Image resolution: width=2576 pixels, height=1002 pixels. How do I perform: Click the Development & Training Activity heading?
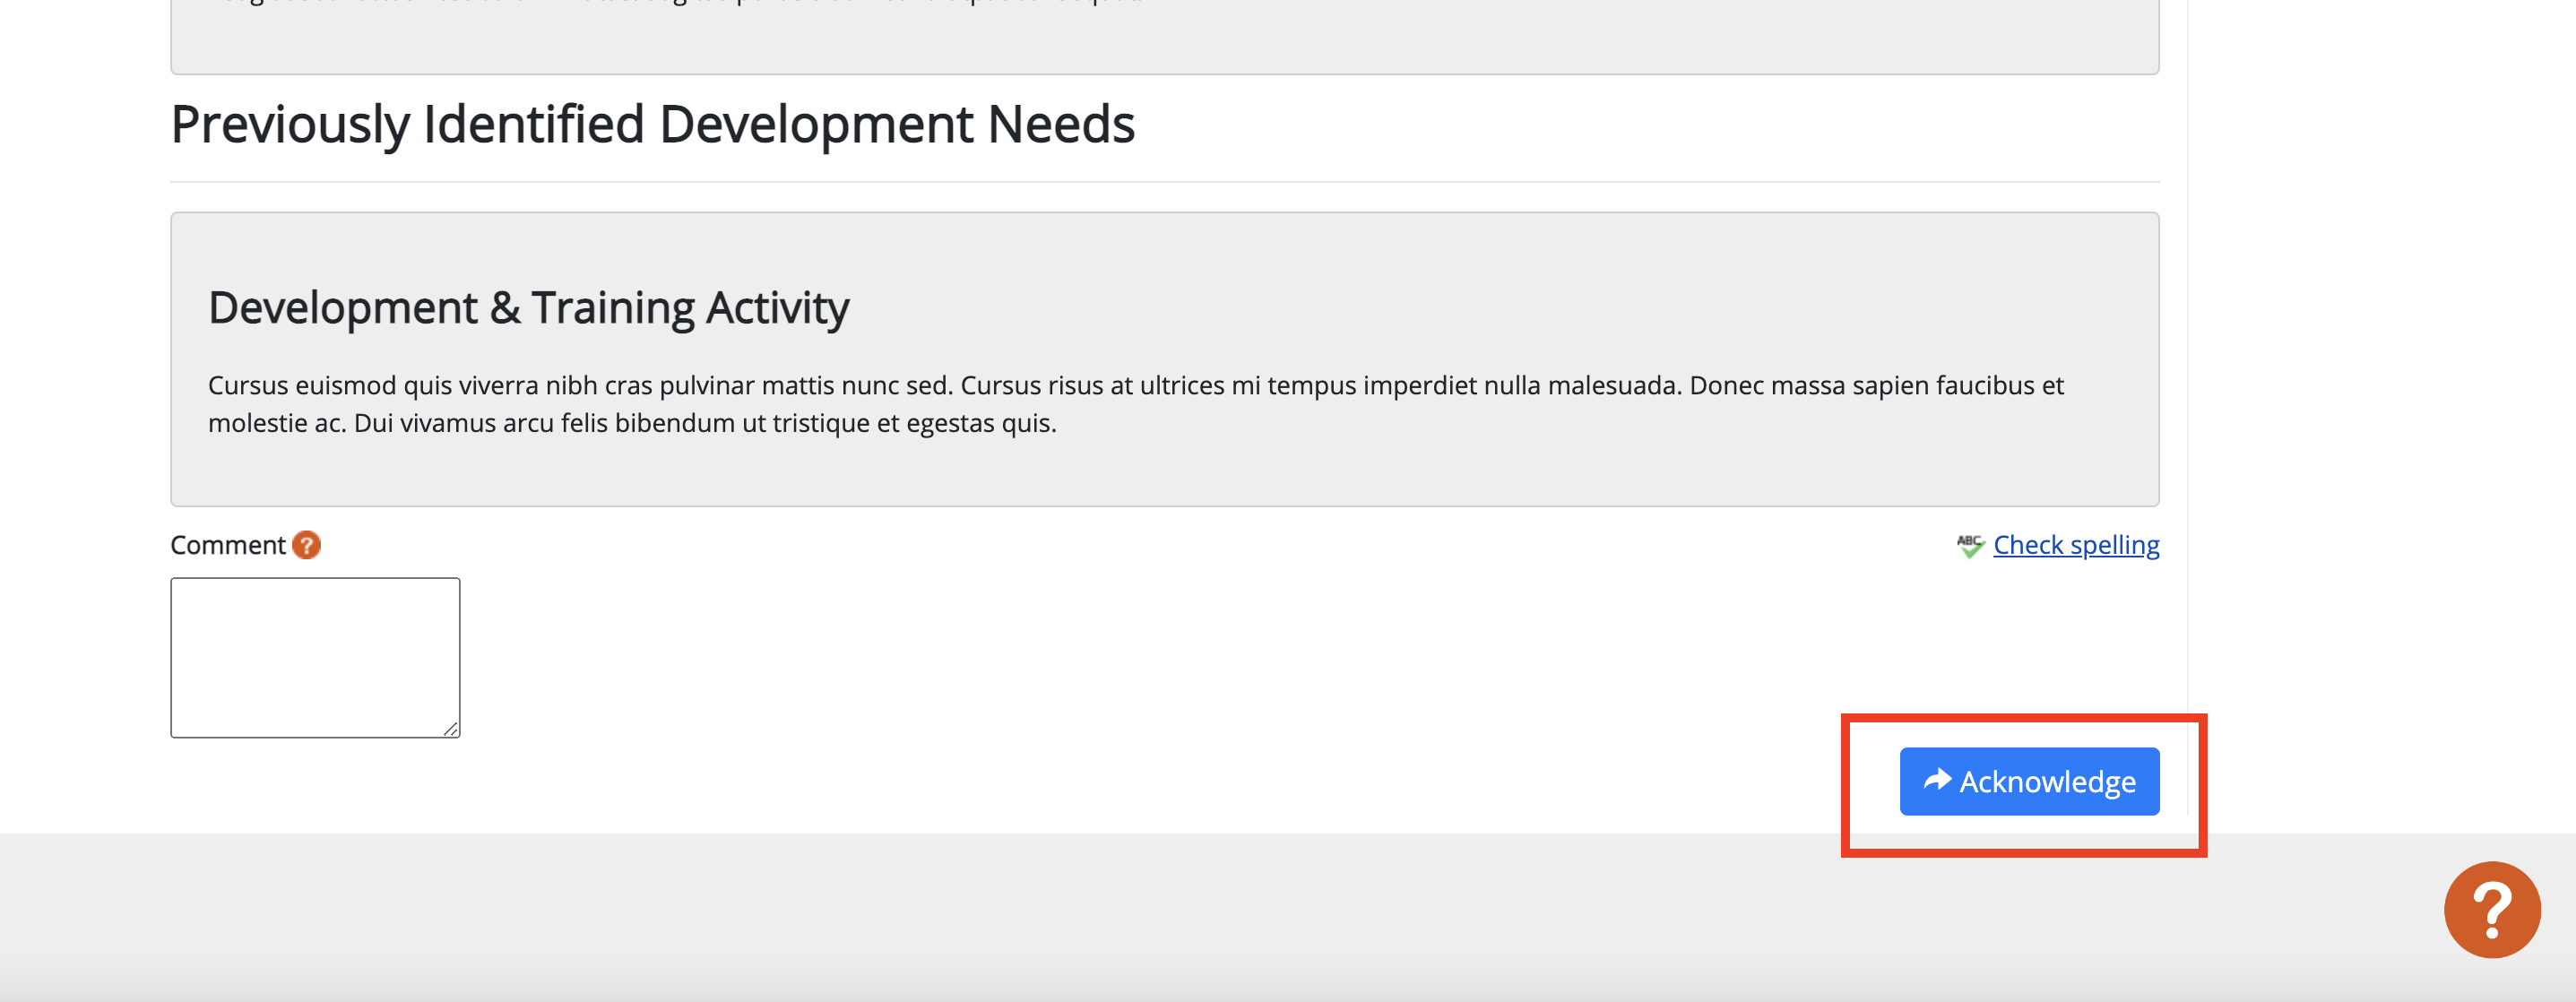[x=528, y=308]
